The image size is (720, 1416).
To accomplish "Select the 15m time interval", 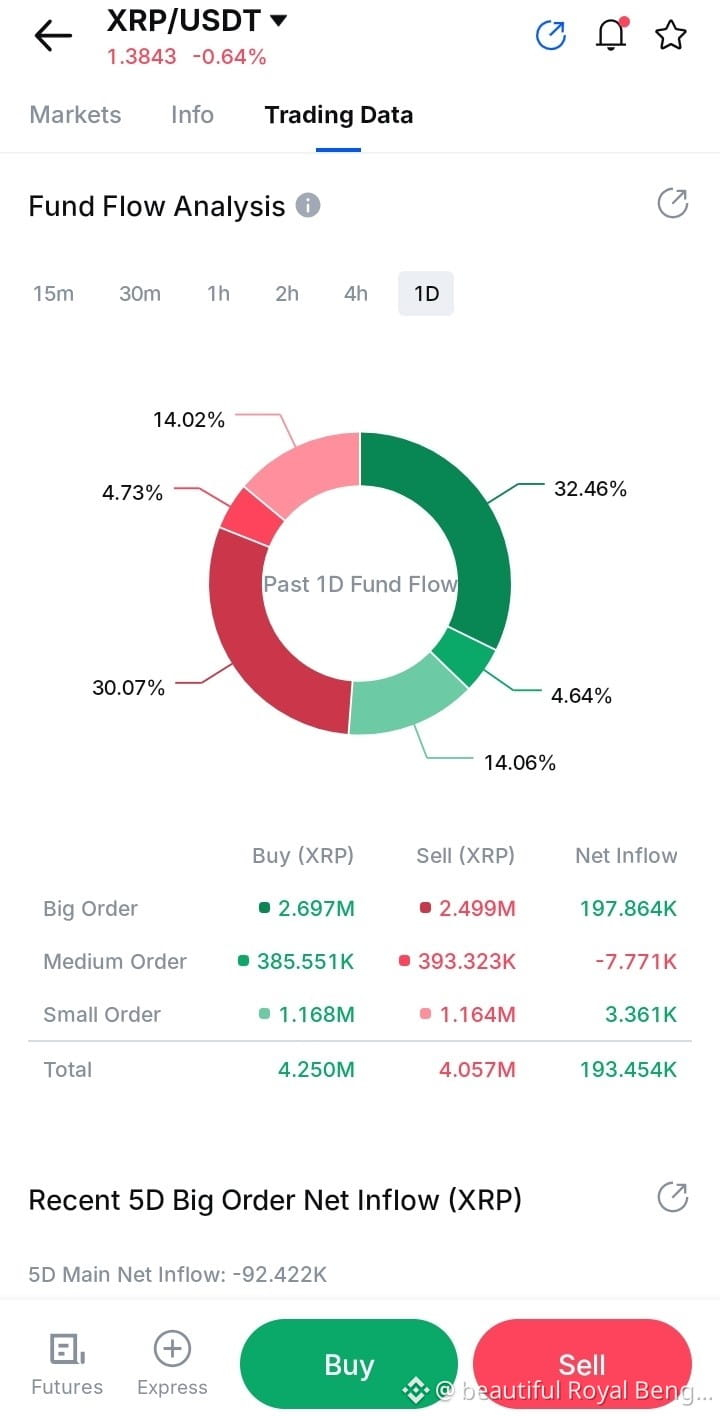I will 53,293.
